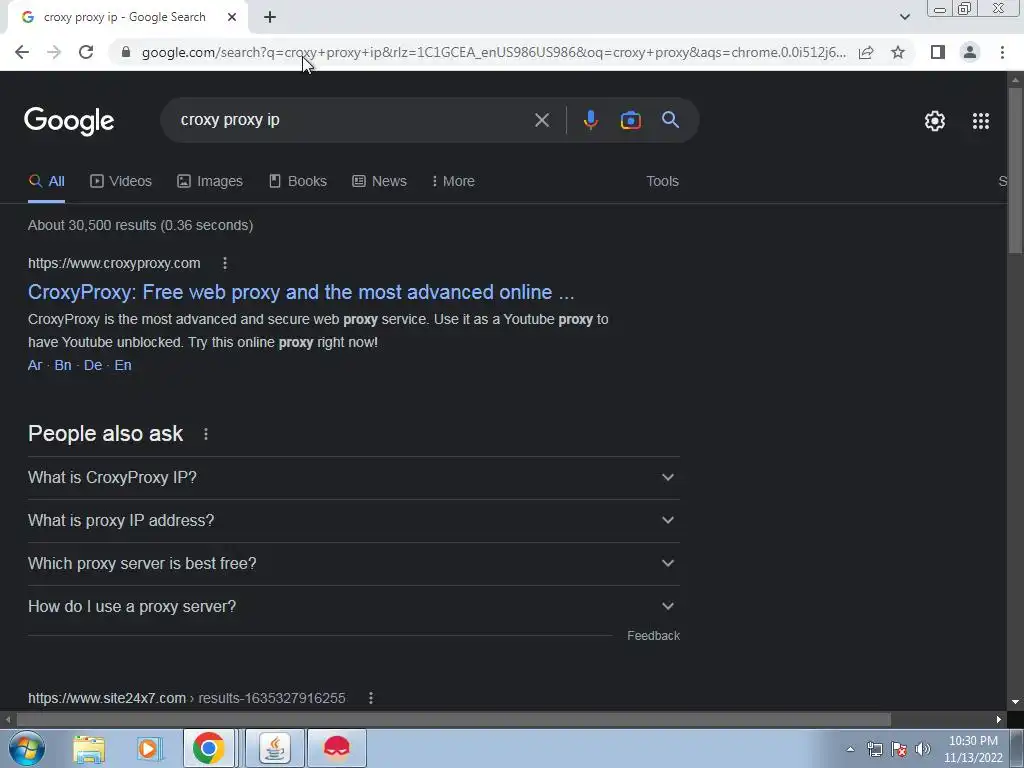The image size is (1024, 768).
Task: Open the More search categories menu
Action: [x=453, y=181]
